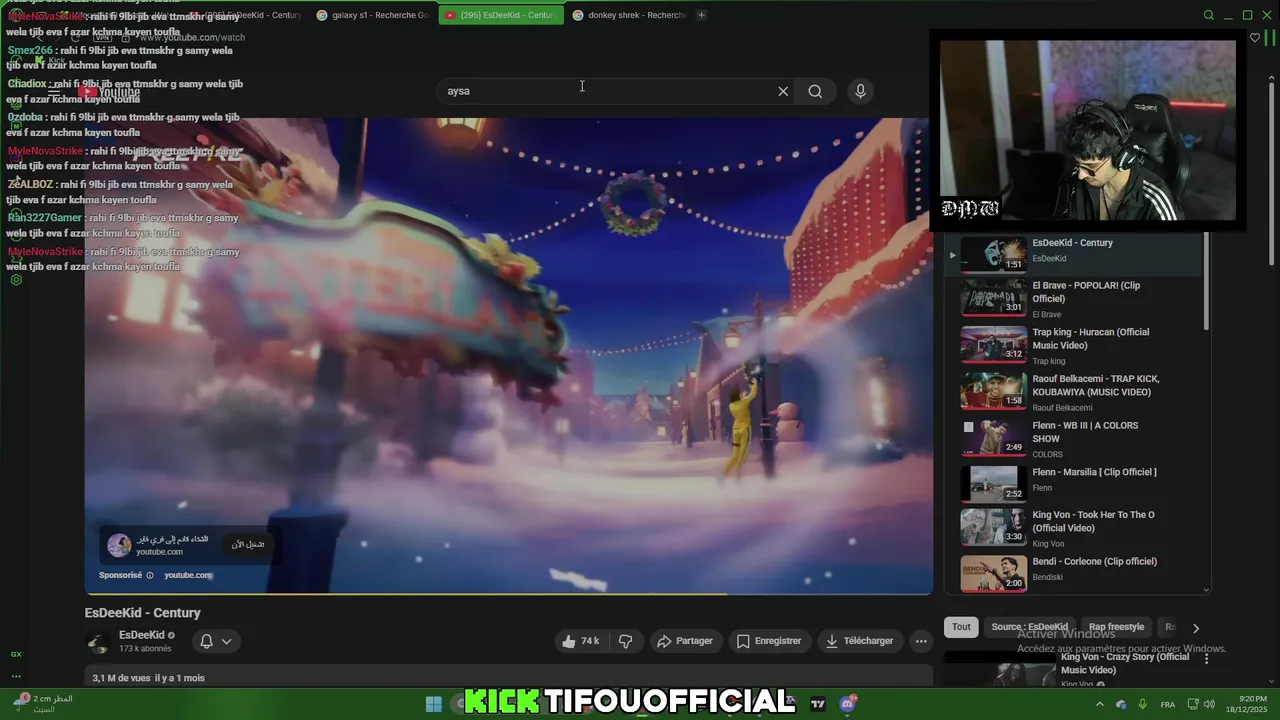Open options for King Von - Crazy Story

[x=1206, y=659]
